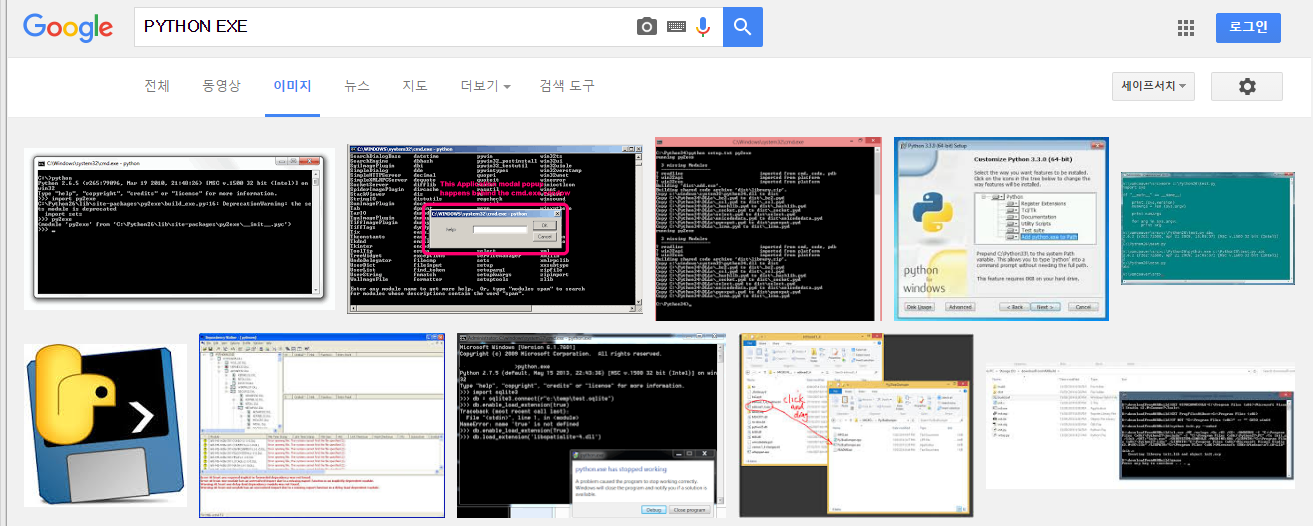Go to the 지도 tab
1313x526 pixels.
[x=415, y=86]
